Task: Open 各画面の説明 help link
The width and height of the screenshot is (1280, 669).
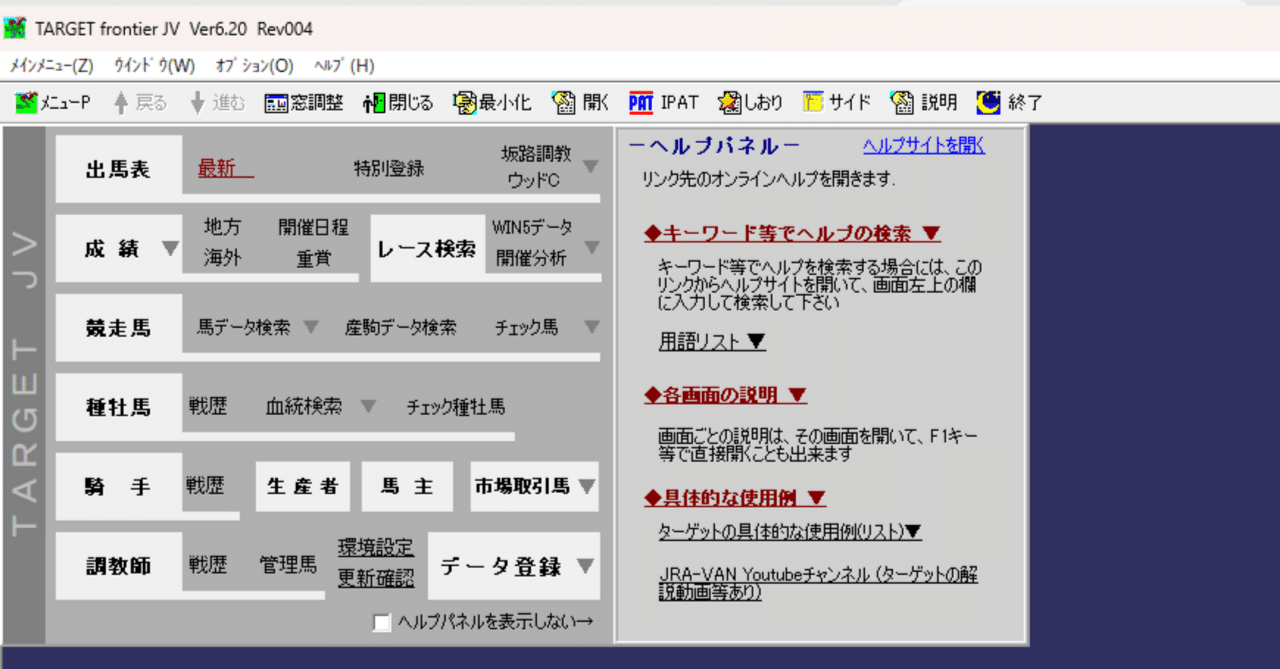Action: (726, 395)
